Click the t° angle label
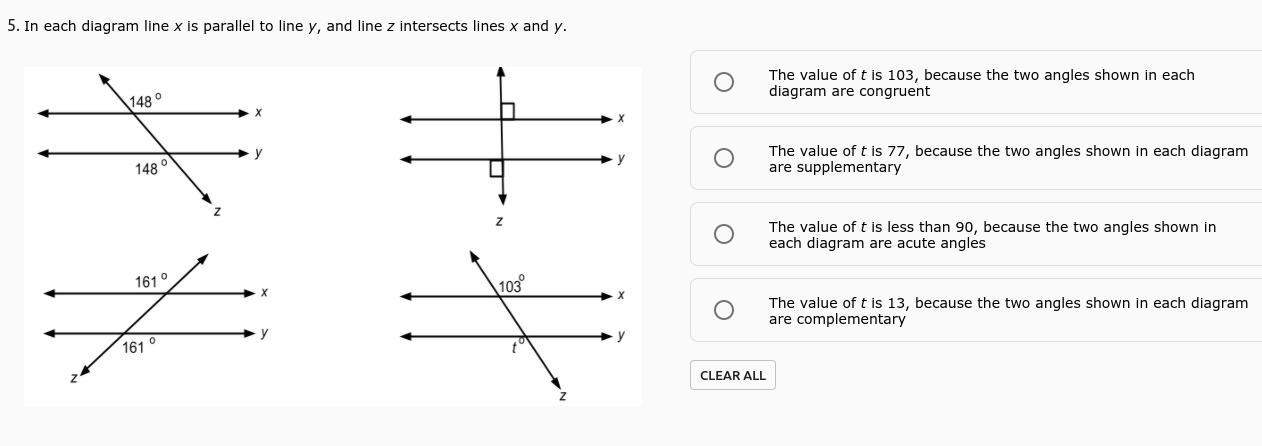1262x446 pixels. click(x=517, y=347)
